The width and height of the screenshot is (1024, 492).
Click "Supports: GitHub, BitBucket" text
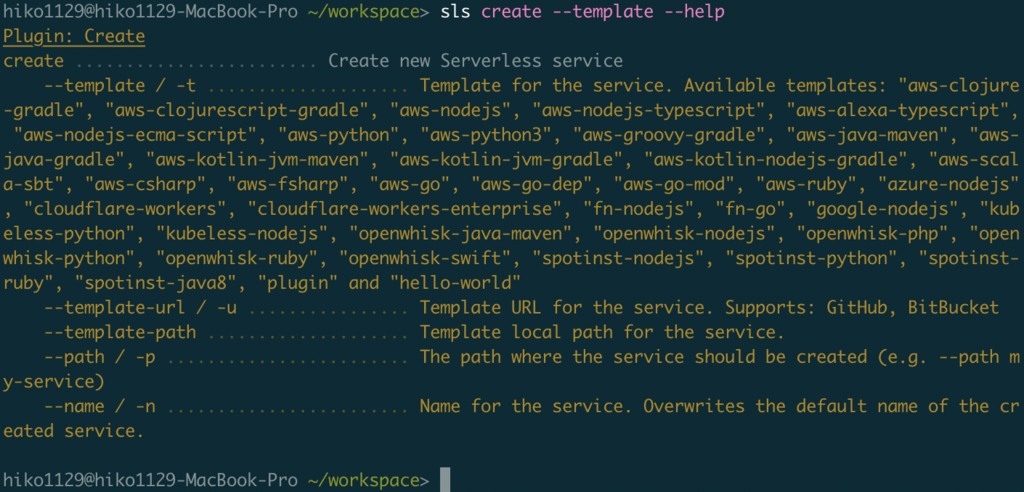(x=862, y=308)
